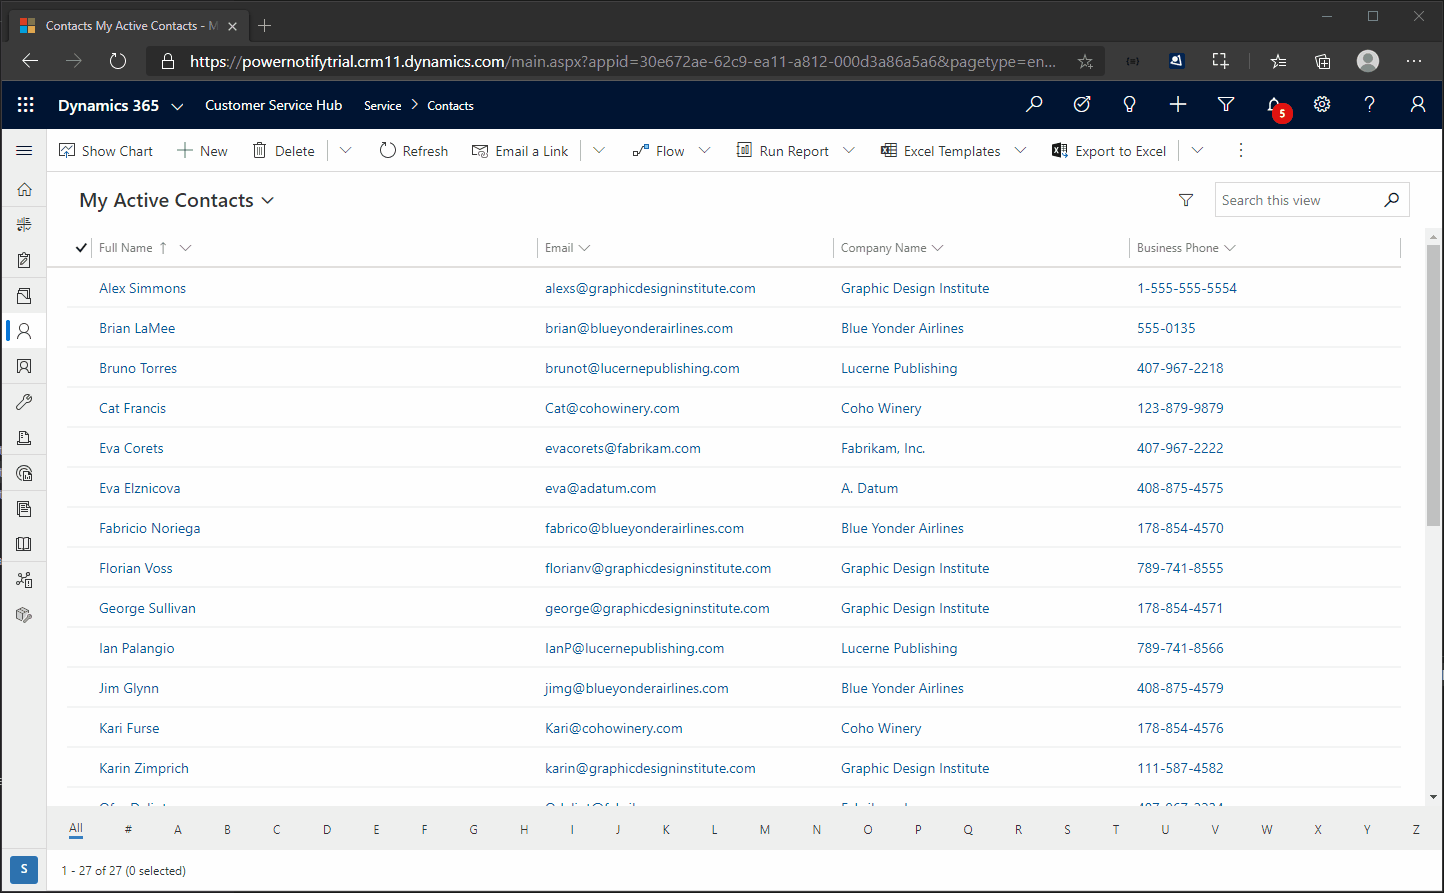The height and width of the screenshot is (893, 1444).
Task: Open the notifications bell showing 5 alerts
Action: click(1272, 104)
